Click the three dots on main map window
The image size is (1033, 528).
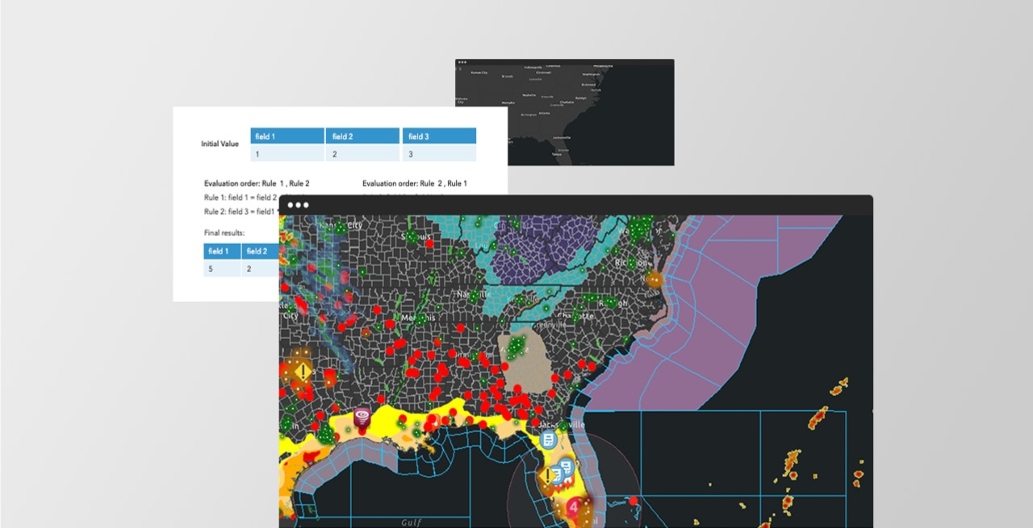pyautogui.click(x=299, y=205)
